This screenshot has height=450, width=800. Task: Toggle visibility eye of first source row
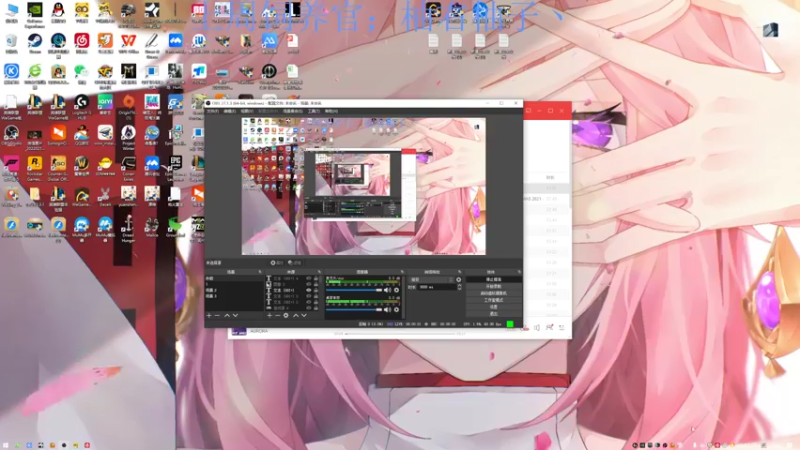308,279
